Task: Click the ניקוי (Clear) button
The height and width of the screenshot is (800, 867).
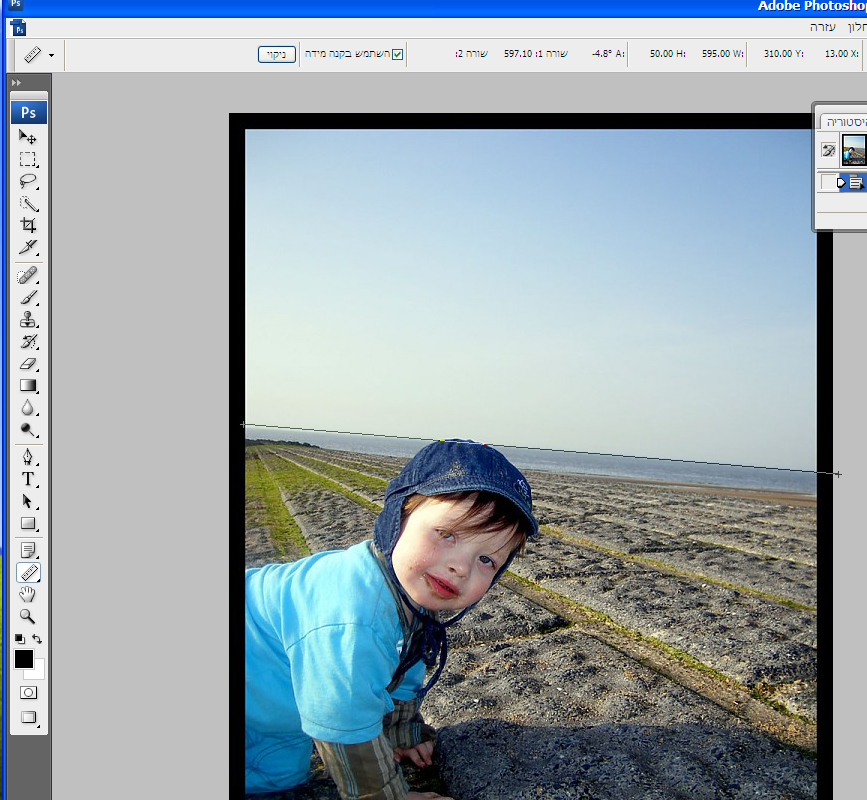Action: coord(277,54)
